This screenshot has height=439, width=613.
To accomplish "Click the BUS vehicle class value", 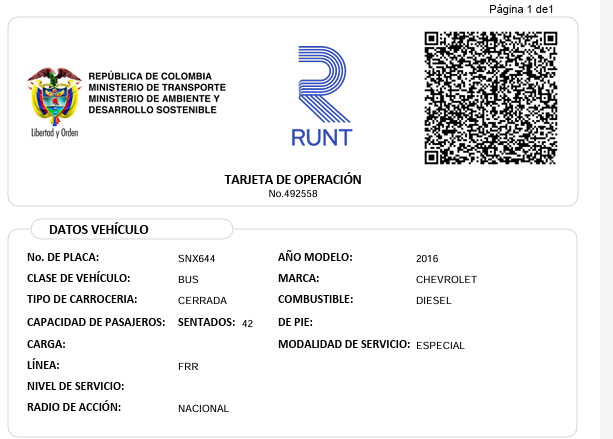I will click(188, 280).
